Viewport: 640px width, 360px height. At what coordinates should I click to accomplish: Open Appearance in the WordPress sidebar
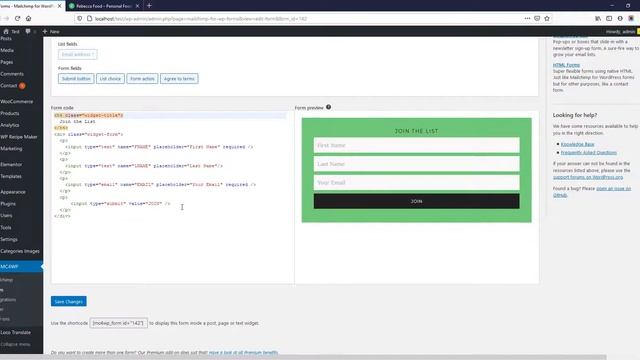click(13, 191)
